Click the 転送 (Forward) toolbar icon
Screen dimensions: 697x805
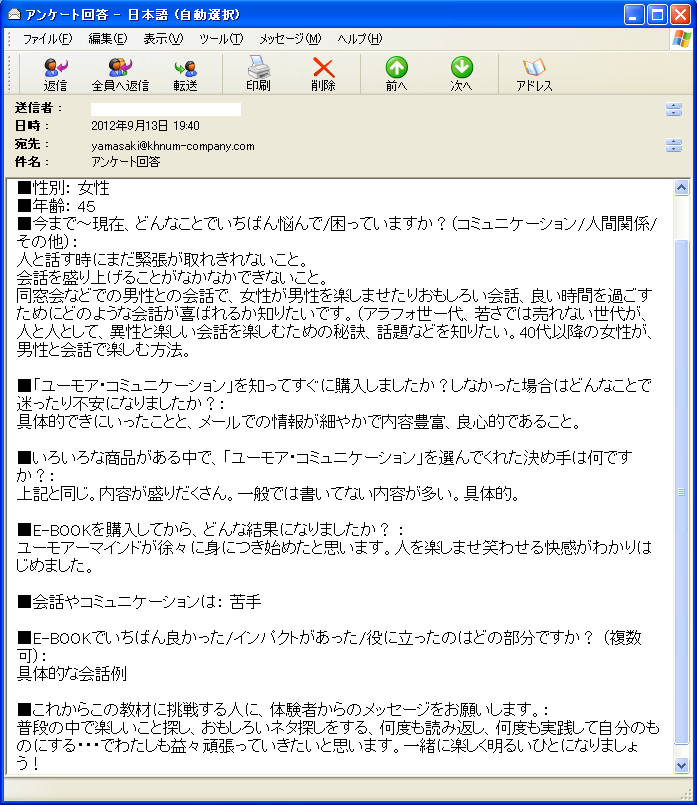pyautogui.click(x=185, y=74)
